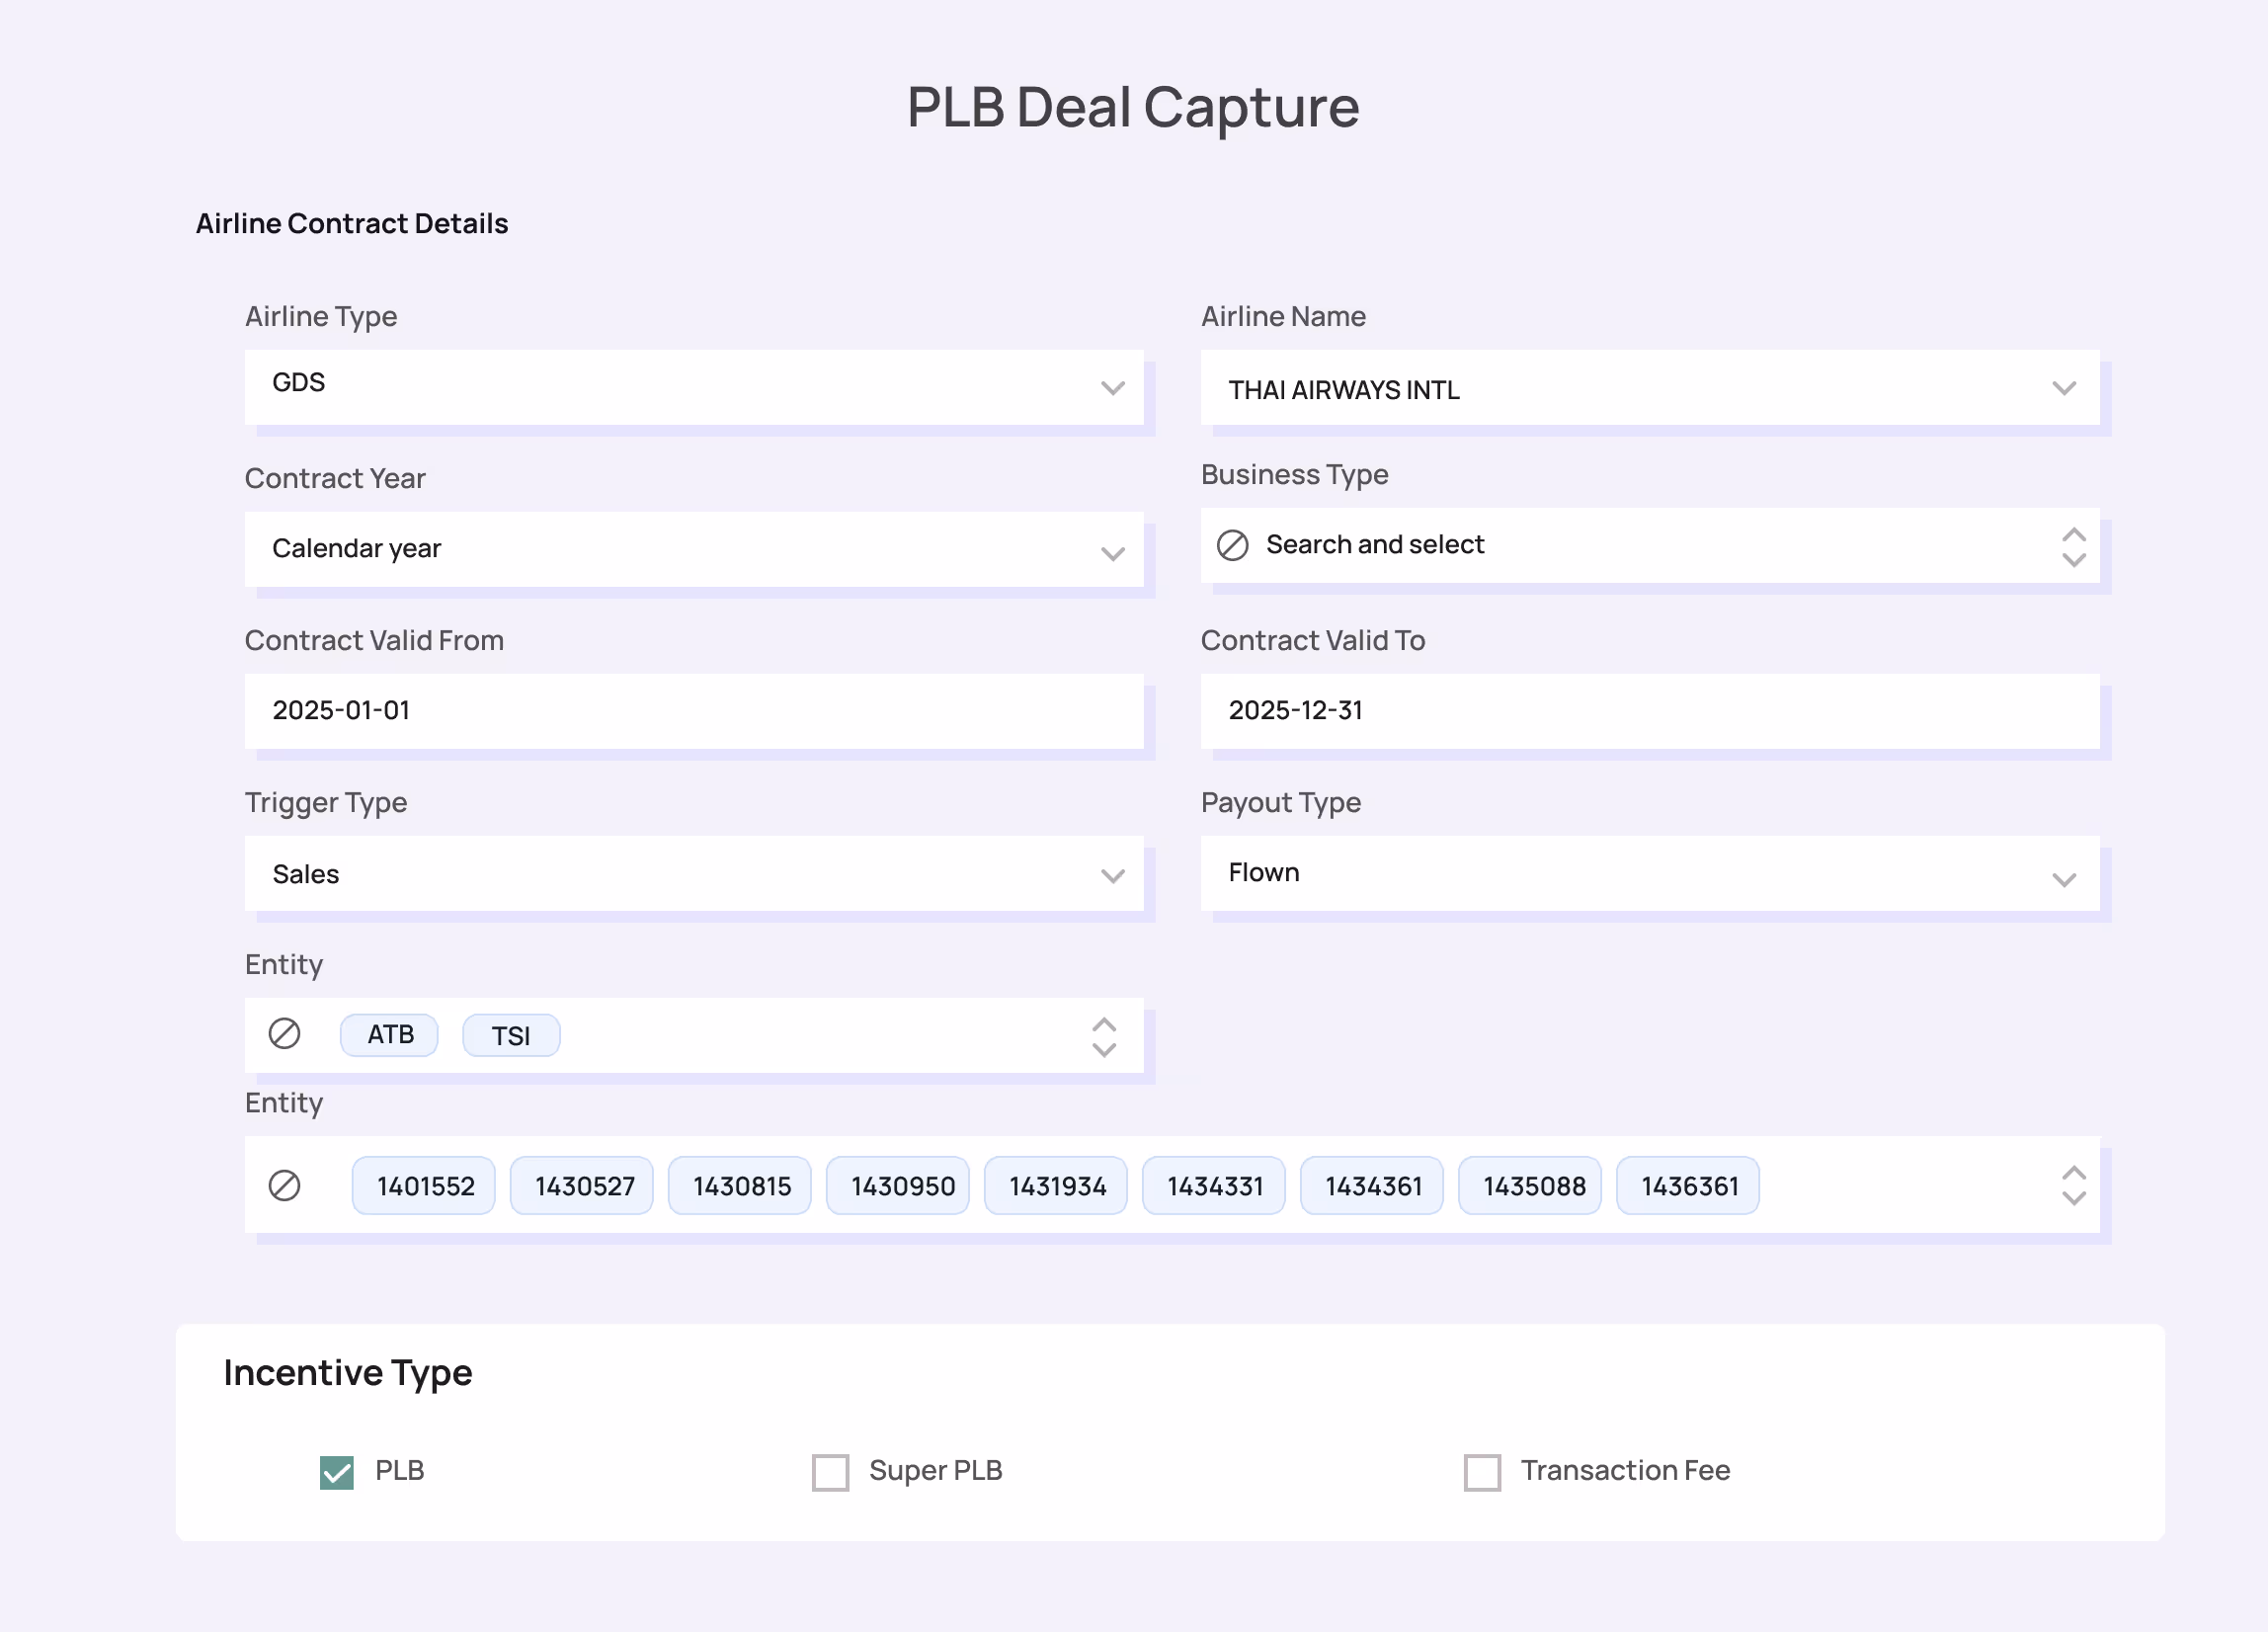The image size is (2268, 1632).
Task: Click clear icon in Business Type field
Action: 1232,545
